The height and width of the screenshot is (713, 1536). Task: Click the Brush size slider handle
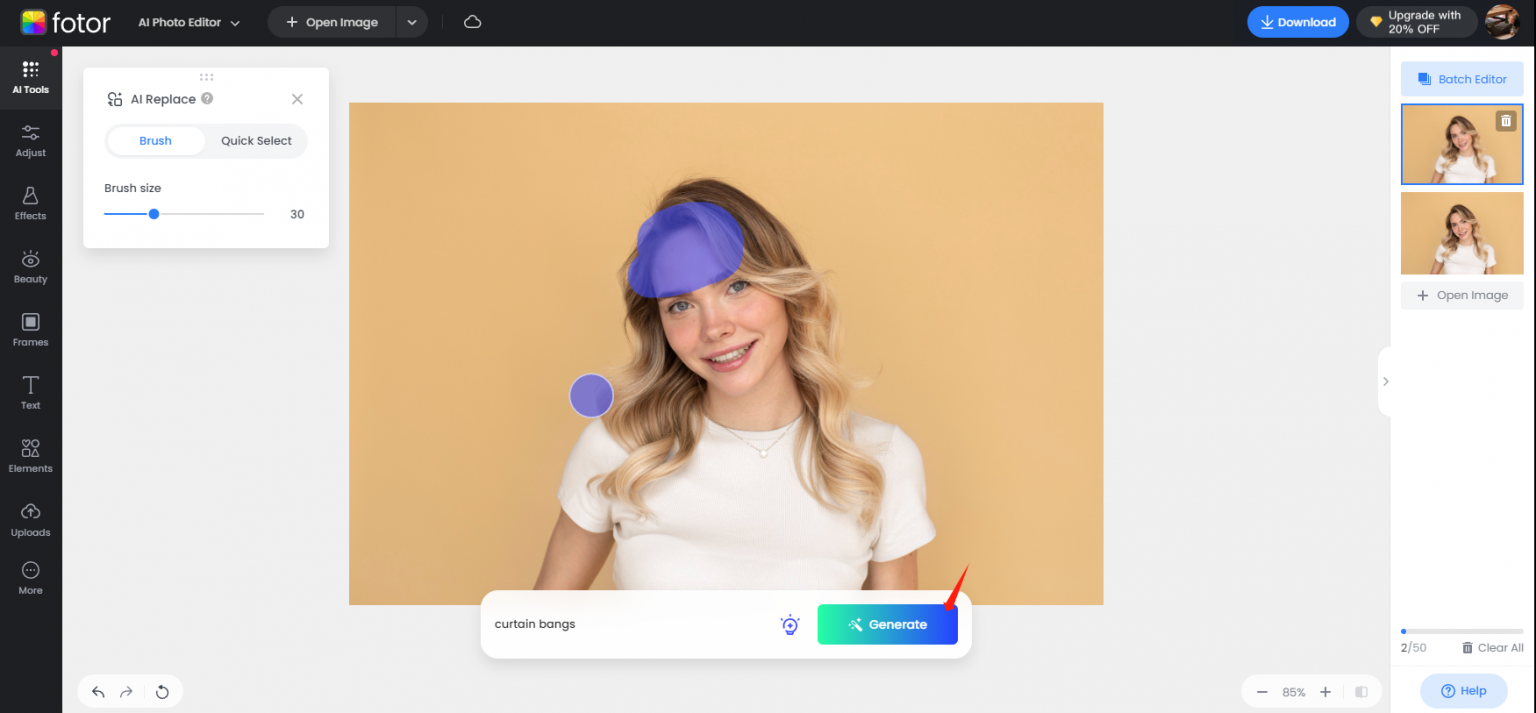154,214
